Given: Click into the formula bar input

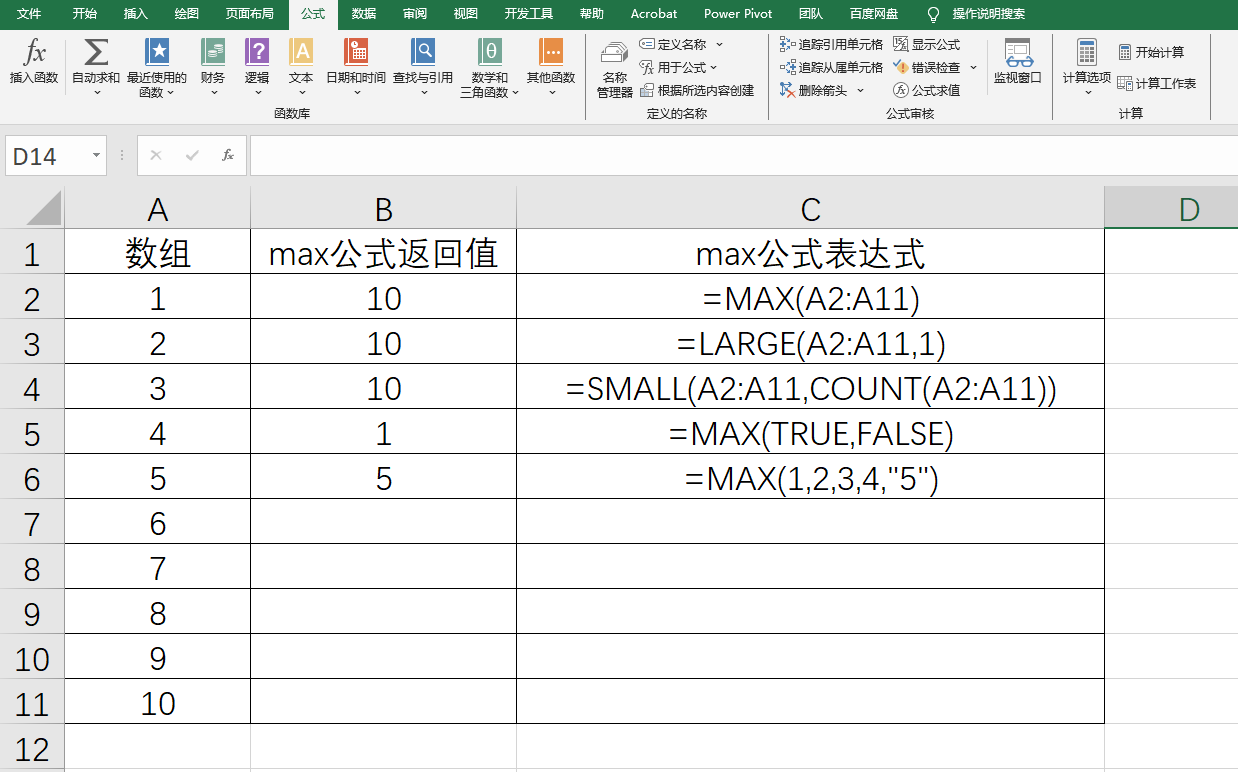Looking at the screenshot, I should [743, 155].
